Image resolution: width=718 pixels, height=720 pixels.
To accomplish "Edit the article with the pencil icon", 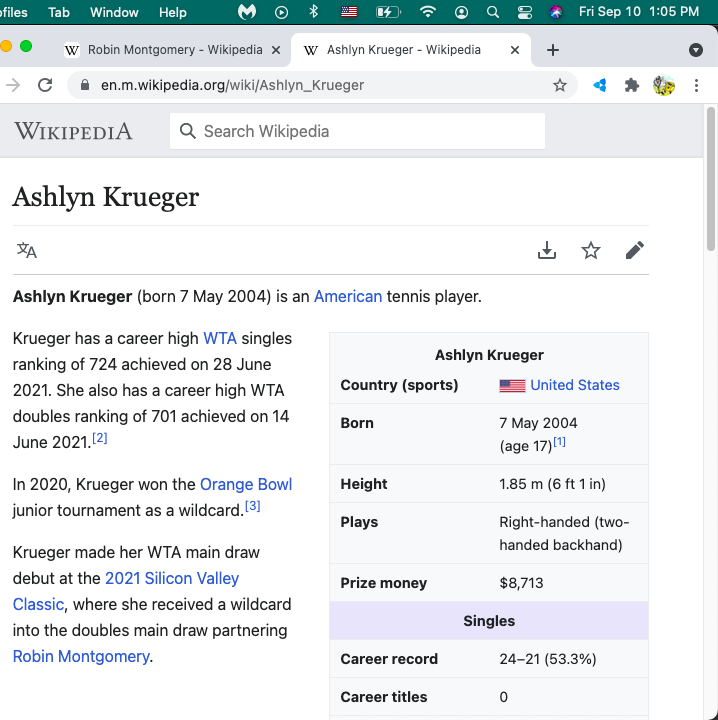I will tap(635, 251).
